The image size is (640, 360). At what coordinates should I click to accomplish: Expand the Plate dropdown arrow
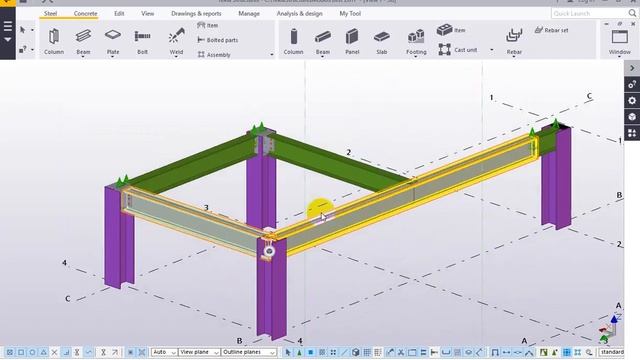click(113, 57)
